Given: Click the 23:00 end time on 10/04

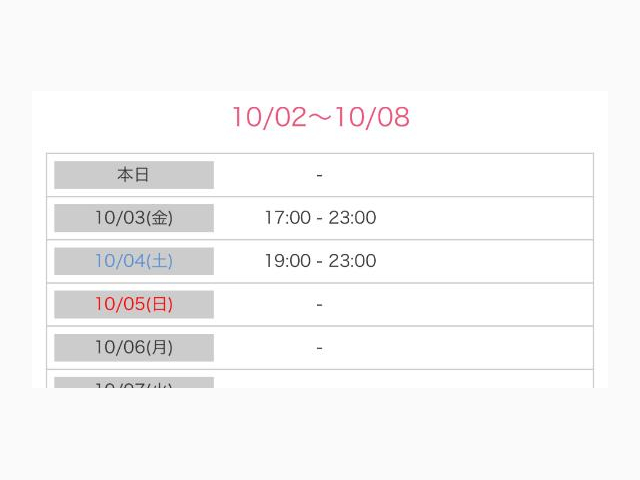Looking at the screenshot, I should [x=353, y=261].
